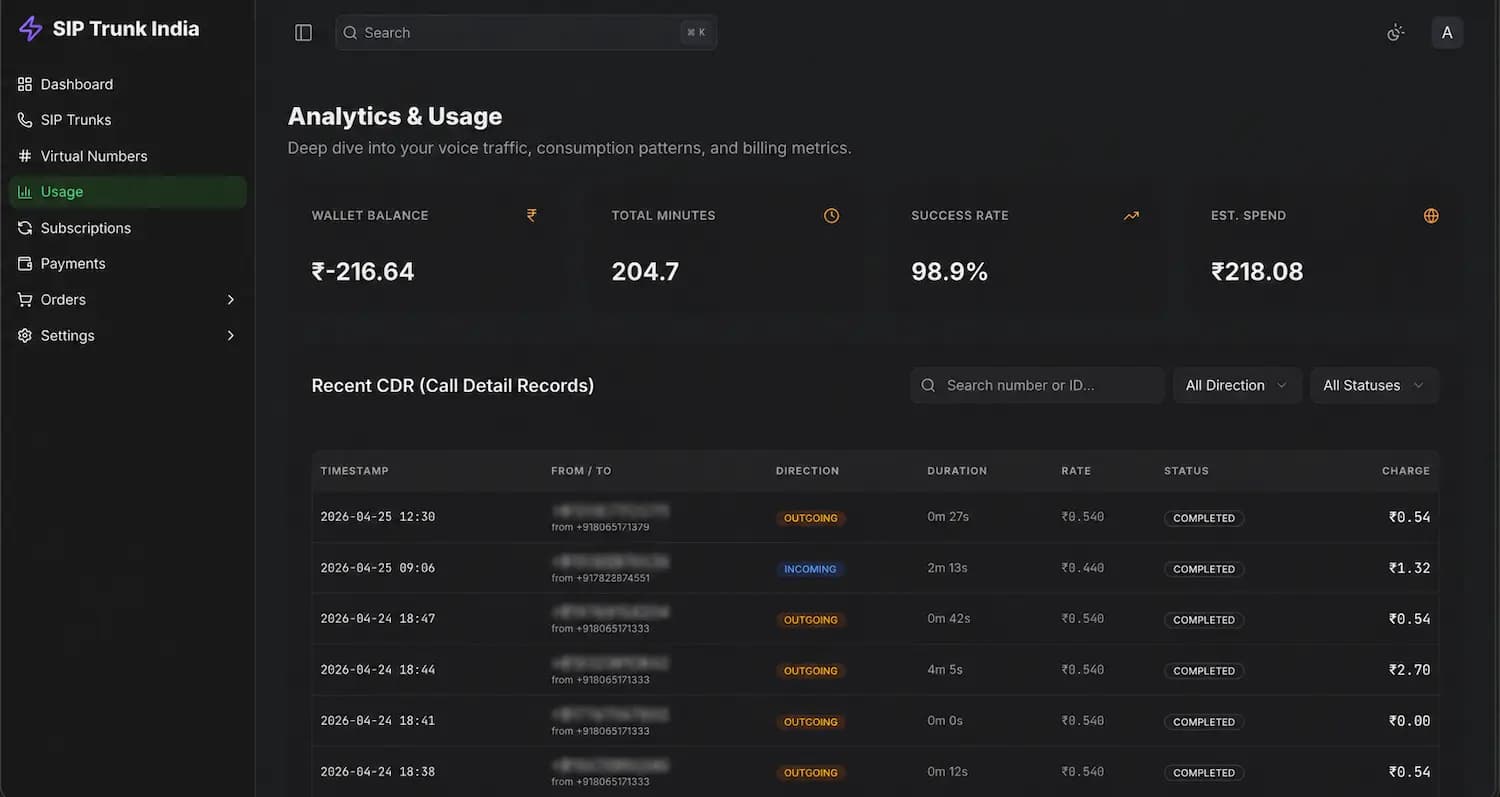Click the Analytics & Usage heading
The image size is (1500, 797).
pos(395,117)
